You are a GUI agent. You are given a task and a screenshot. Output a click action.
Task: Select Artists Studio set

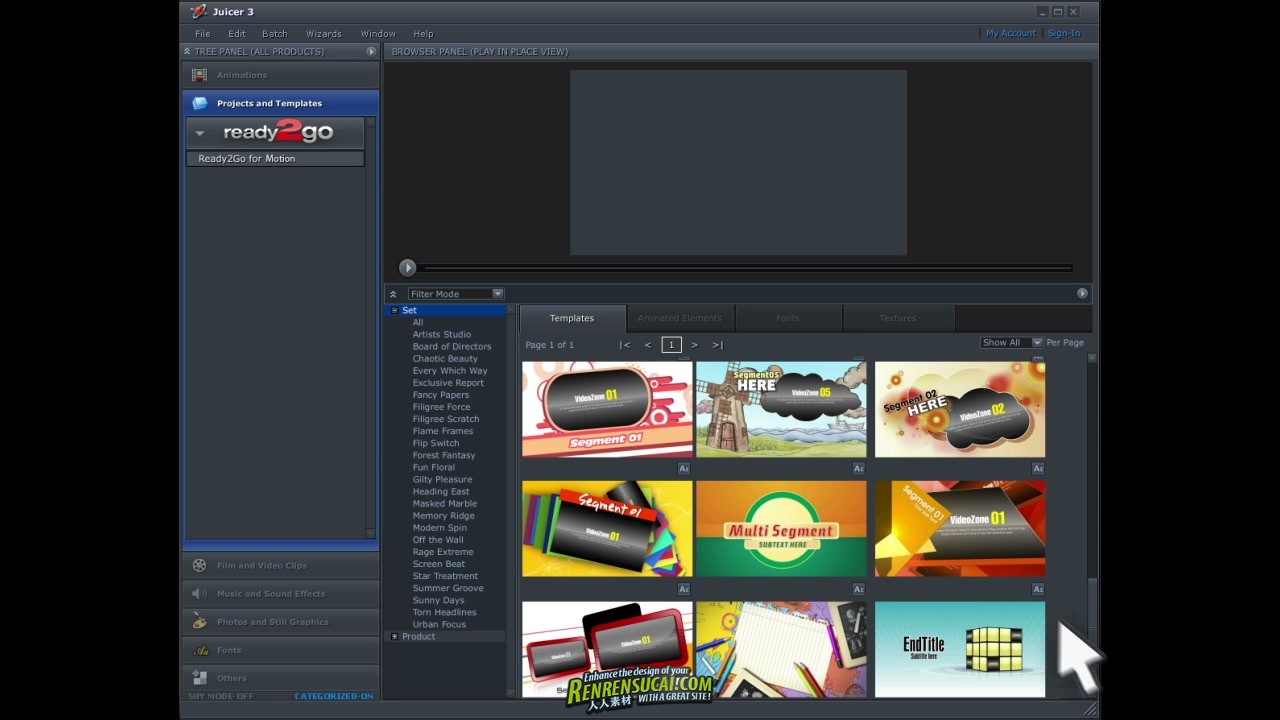(442, 334)
